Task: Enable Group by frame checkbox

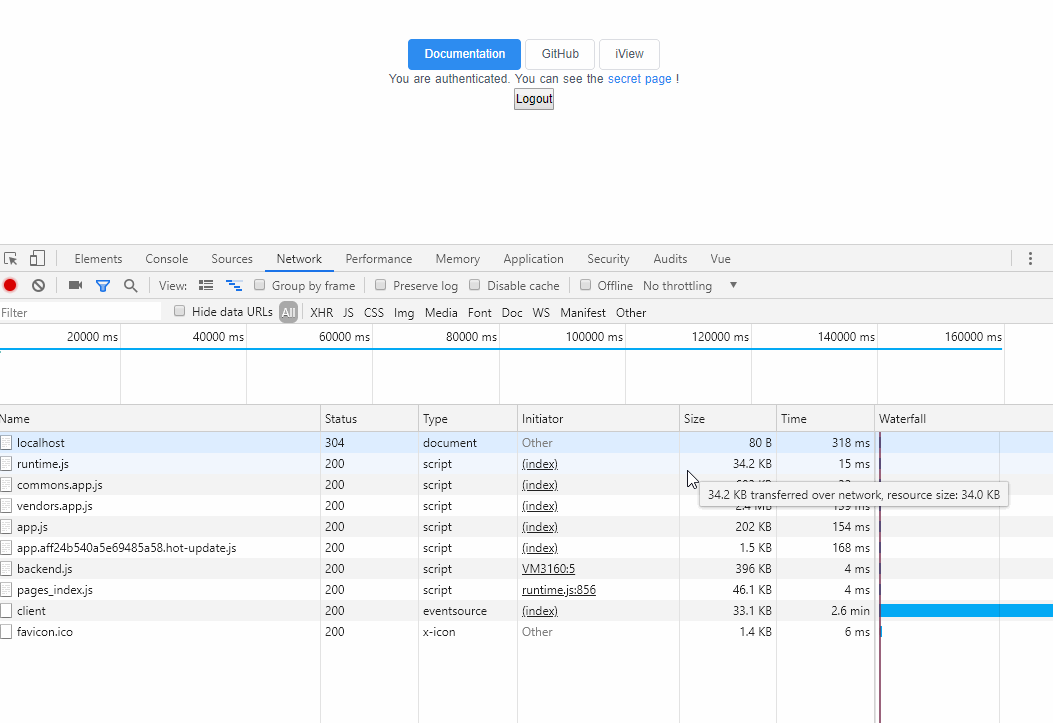Action: click(x=259, y=285)
